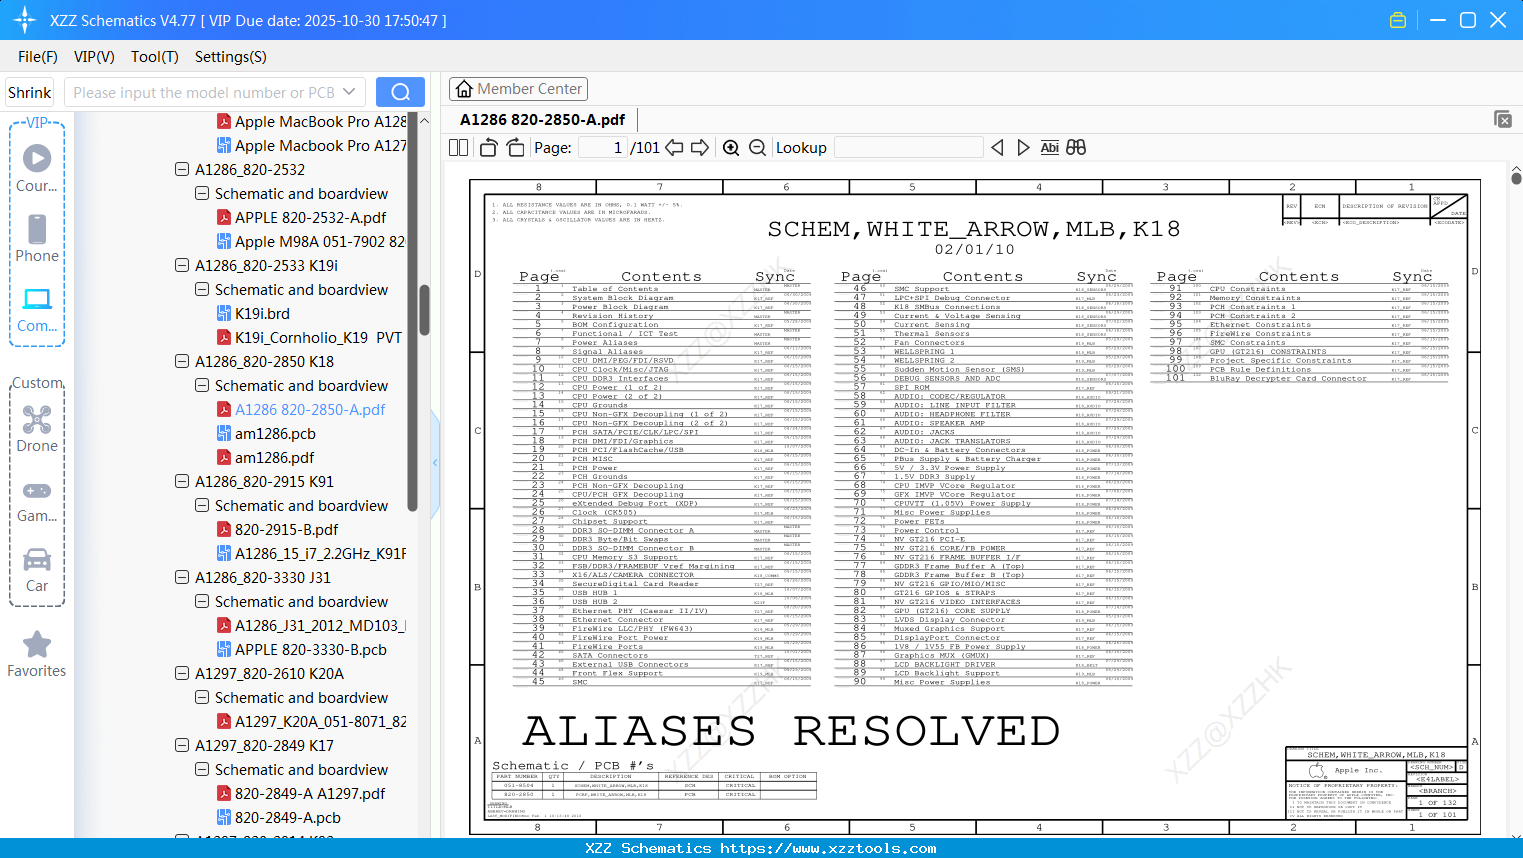Image resolution: width=1523 pixels, height=858 pixels.
Task: Open the VIP(V) menu
Action: (94, 57)
